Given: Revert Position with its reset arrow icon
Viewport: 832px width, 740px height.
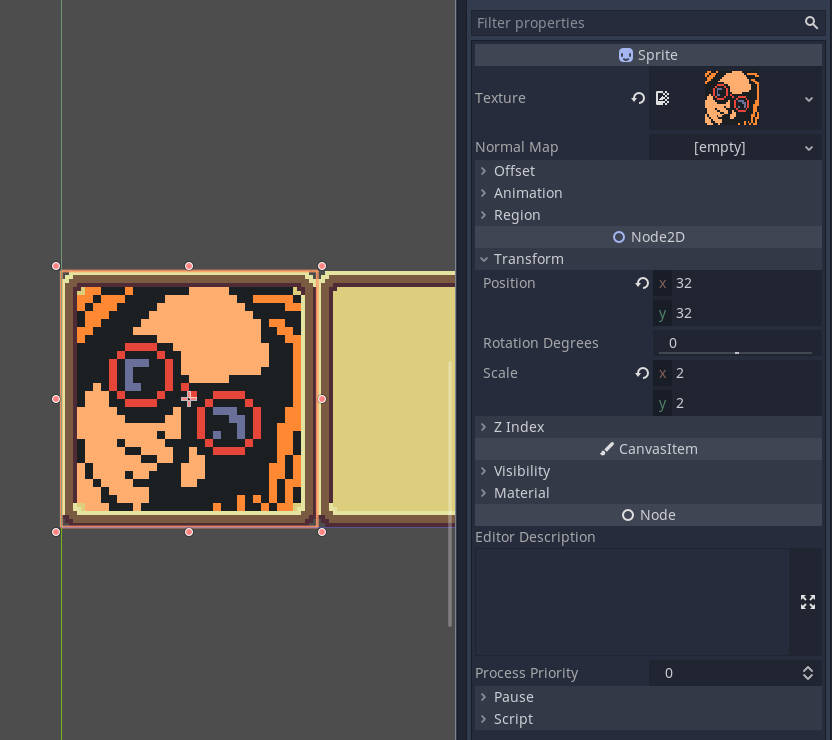Looking at the screenshot, I should click(641, 283).
